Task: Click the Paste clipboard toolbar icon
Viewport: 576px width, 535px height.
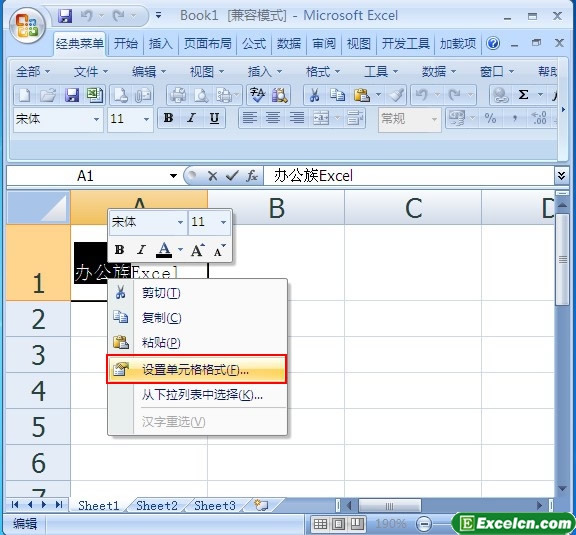Action: tap(362, 96)
